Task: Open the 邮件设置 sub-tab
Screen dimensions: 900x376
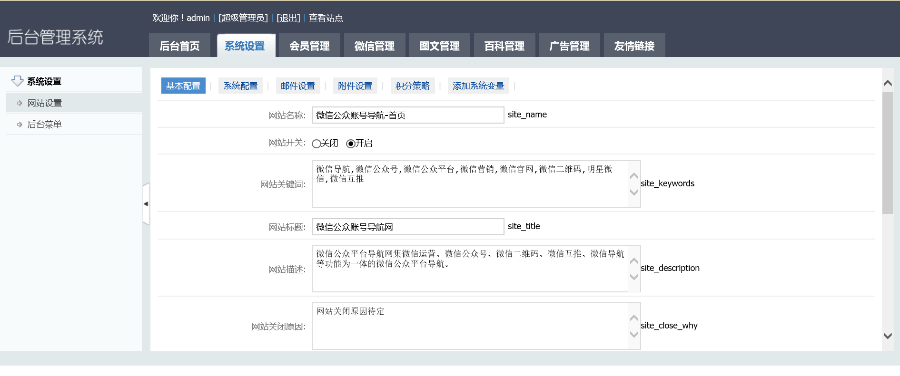Action: coord(298,86)
